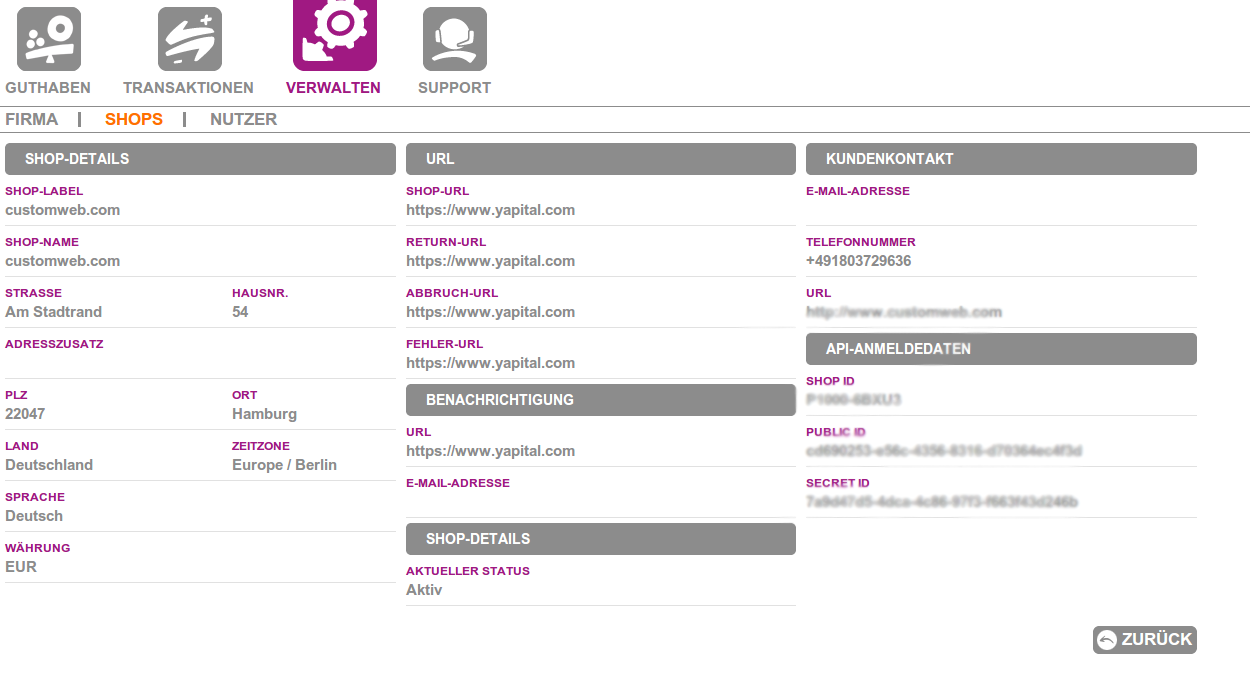
Task: Click the Telefonnummer value
Action: pyautogui.click(x=858, y=261)
